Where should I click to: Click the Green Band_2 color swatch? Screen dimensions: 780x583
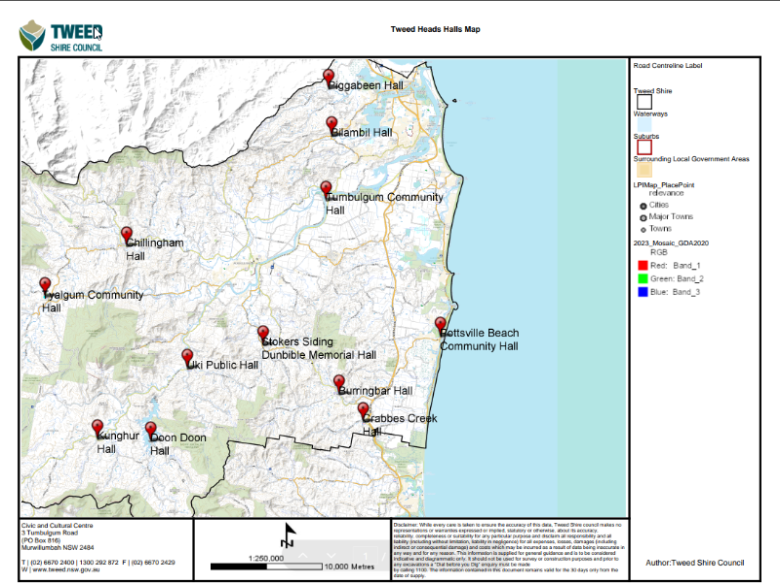pos(643,279)
